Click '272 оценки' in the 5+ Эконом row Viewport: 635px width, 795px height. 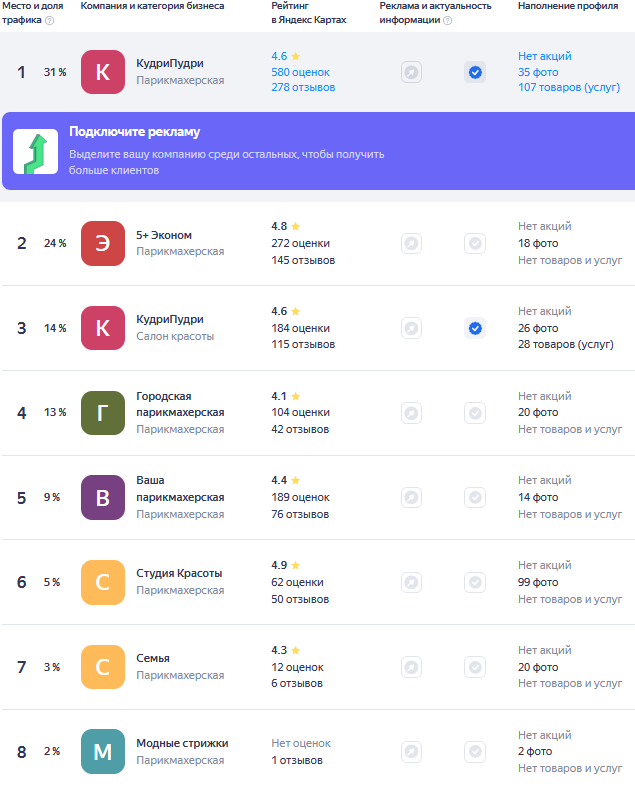pos(300,243)
